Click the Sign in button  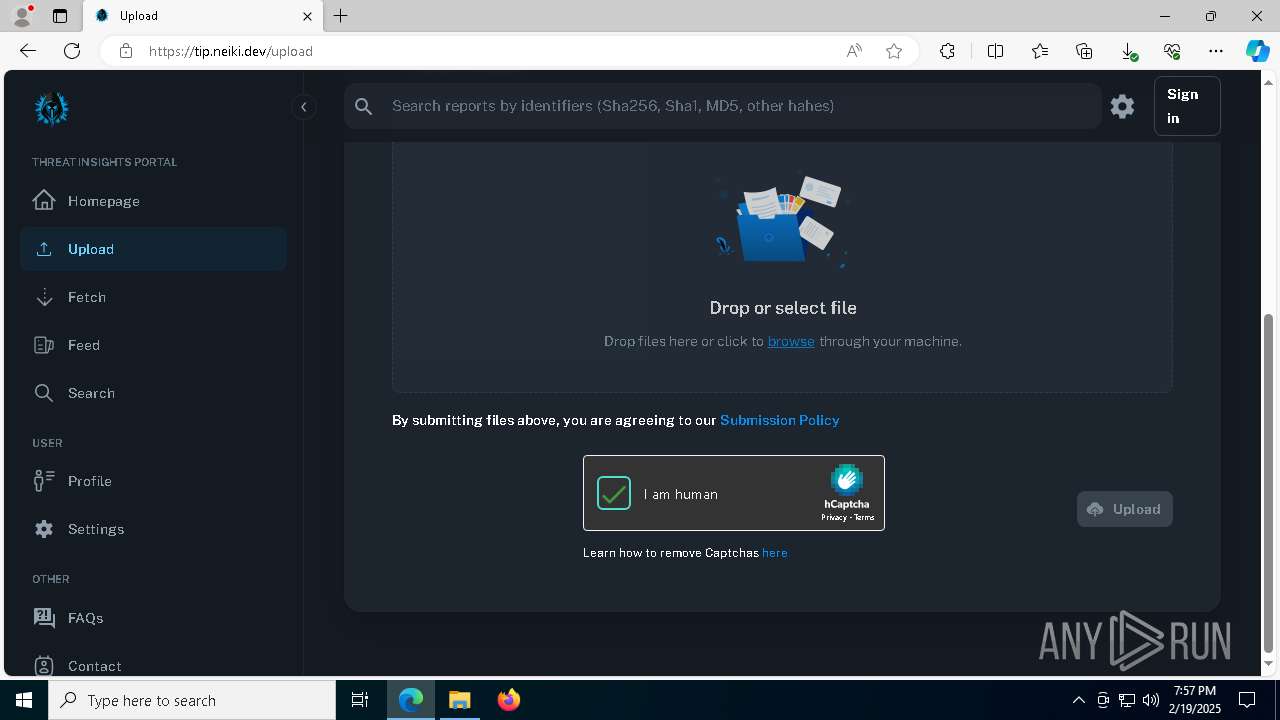pos(1187,106)
